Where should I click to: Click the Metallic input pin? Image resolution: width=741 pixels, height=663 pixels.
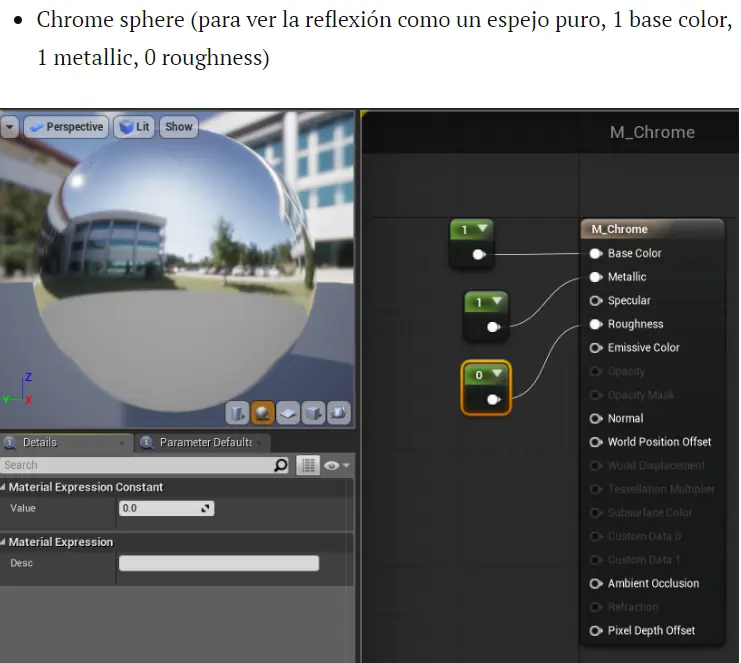[595, 277]
